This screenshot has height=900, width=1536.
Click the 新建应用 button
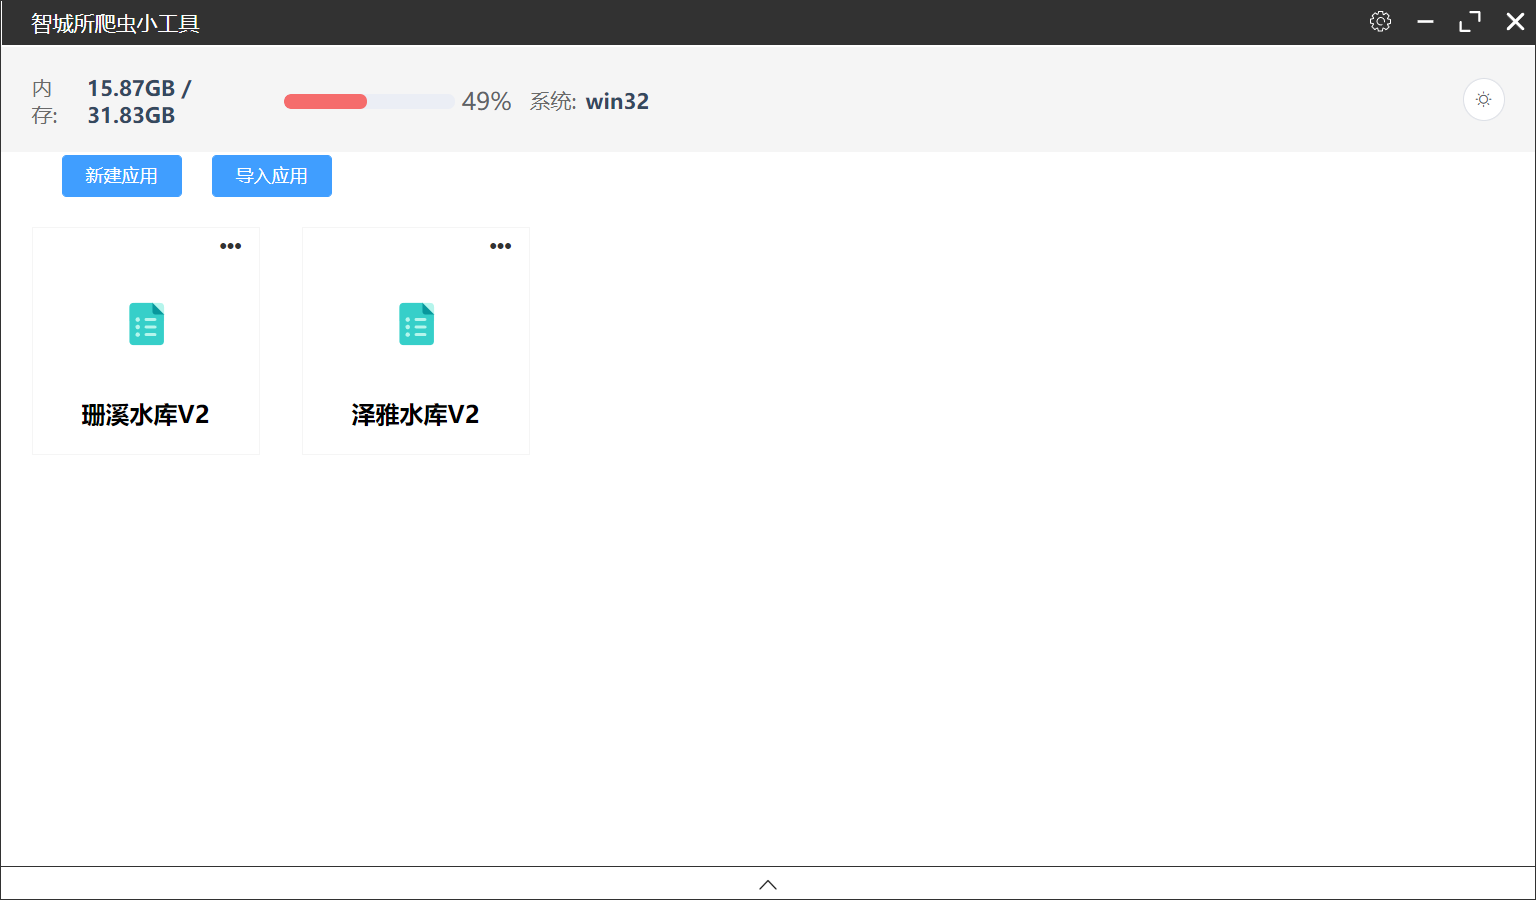click(121, 175)
